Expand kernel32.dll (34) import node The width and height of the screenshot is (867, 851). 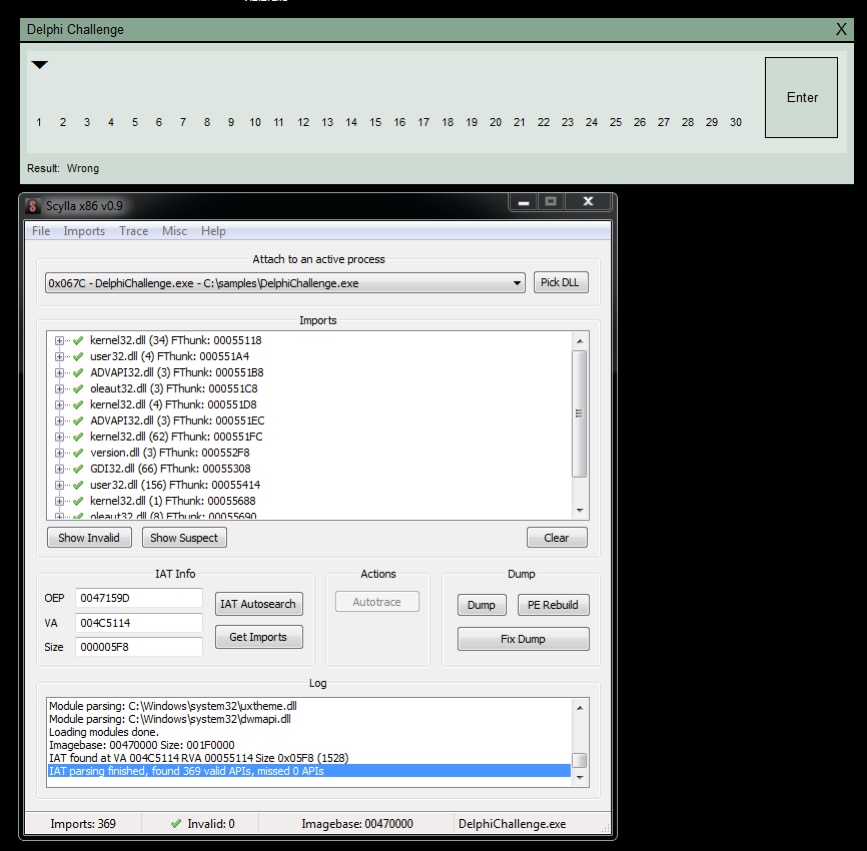coord(59,341)
